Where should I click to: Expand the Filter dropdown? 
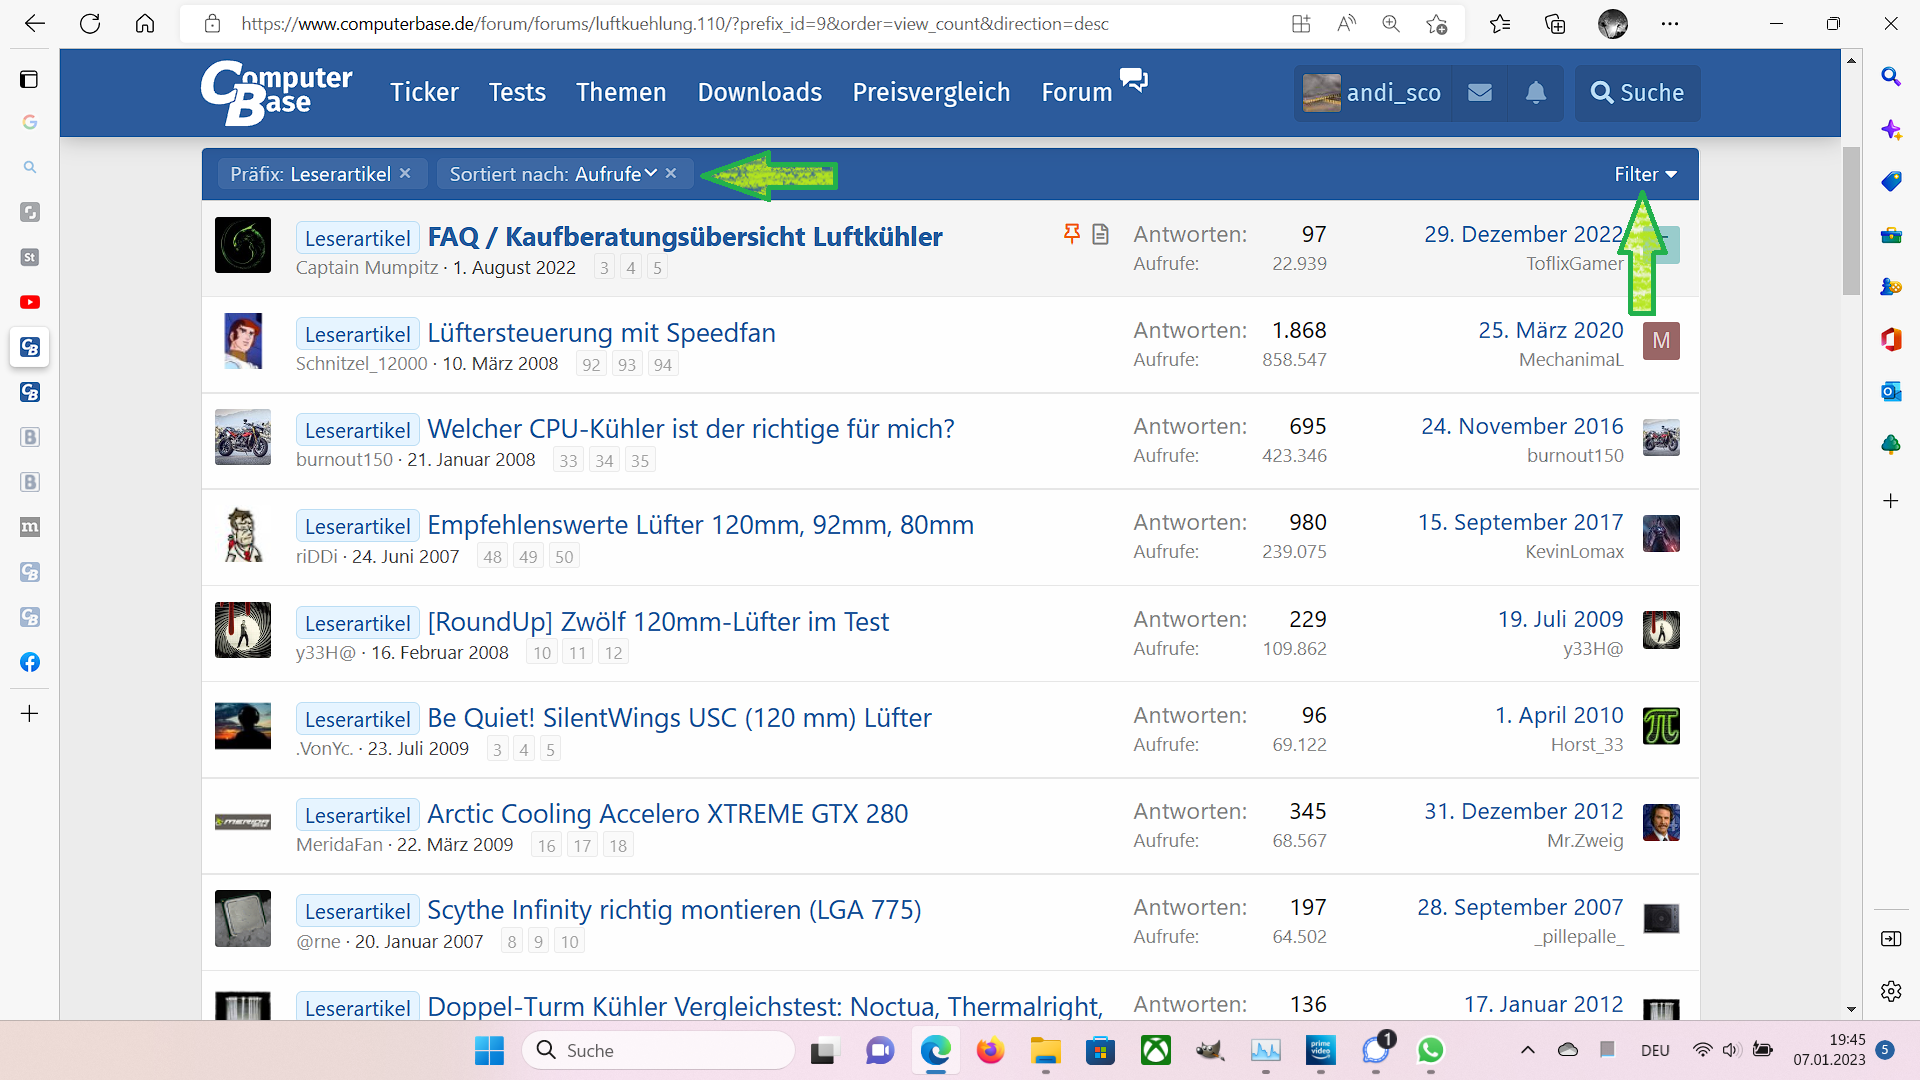click(x=1645, y=174)
